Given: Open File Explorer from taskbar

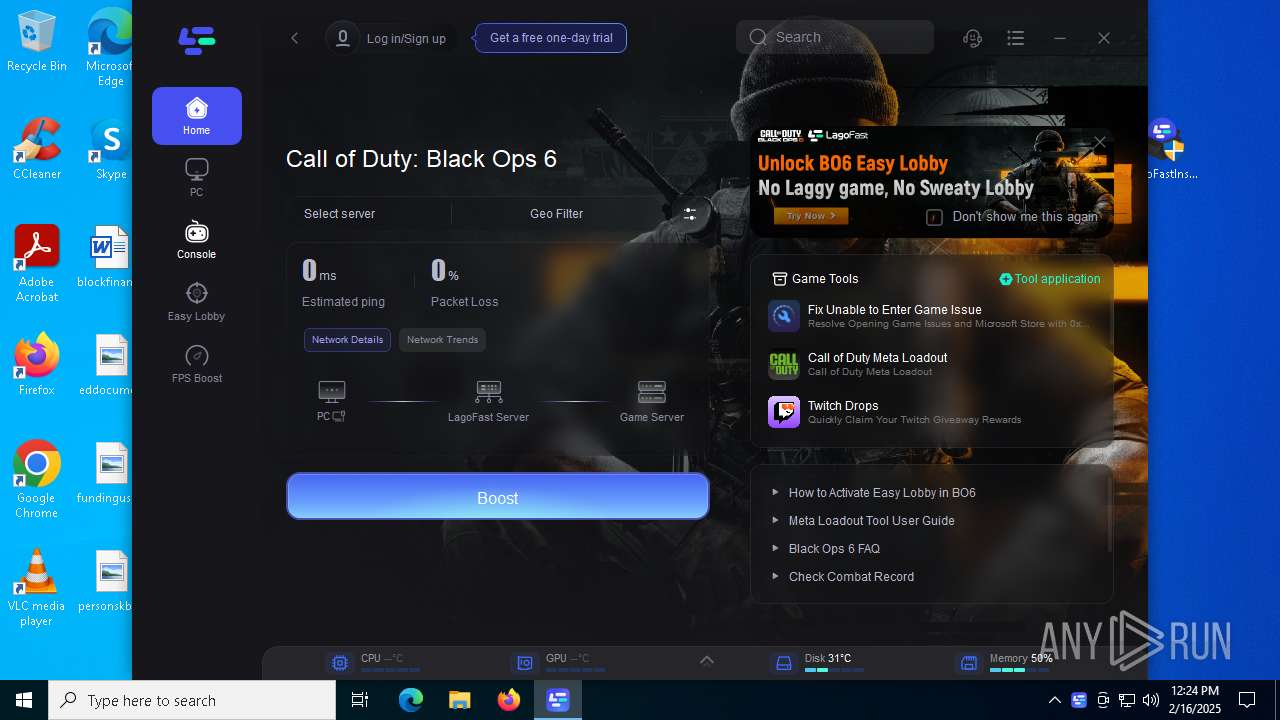Looking at the screenshot, I should point(460,700).
